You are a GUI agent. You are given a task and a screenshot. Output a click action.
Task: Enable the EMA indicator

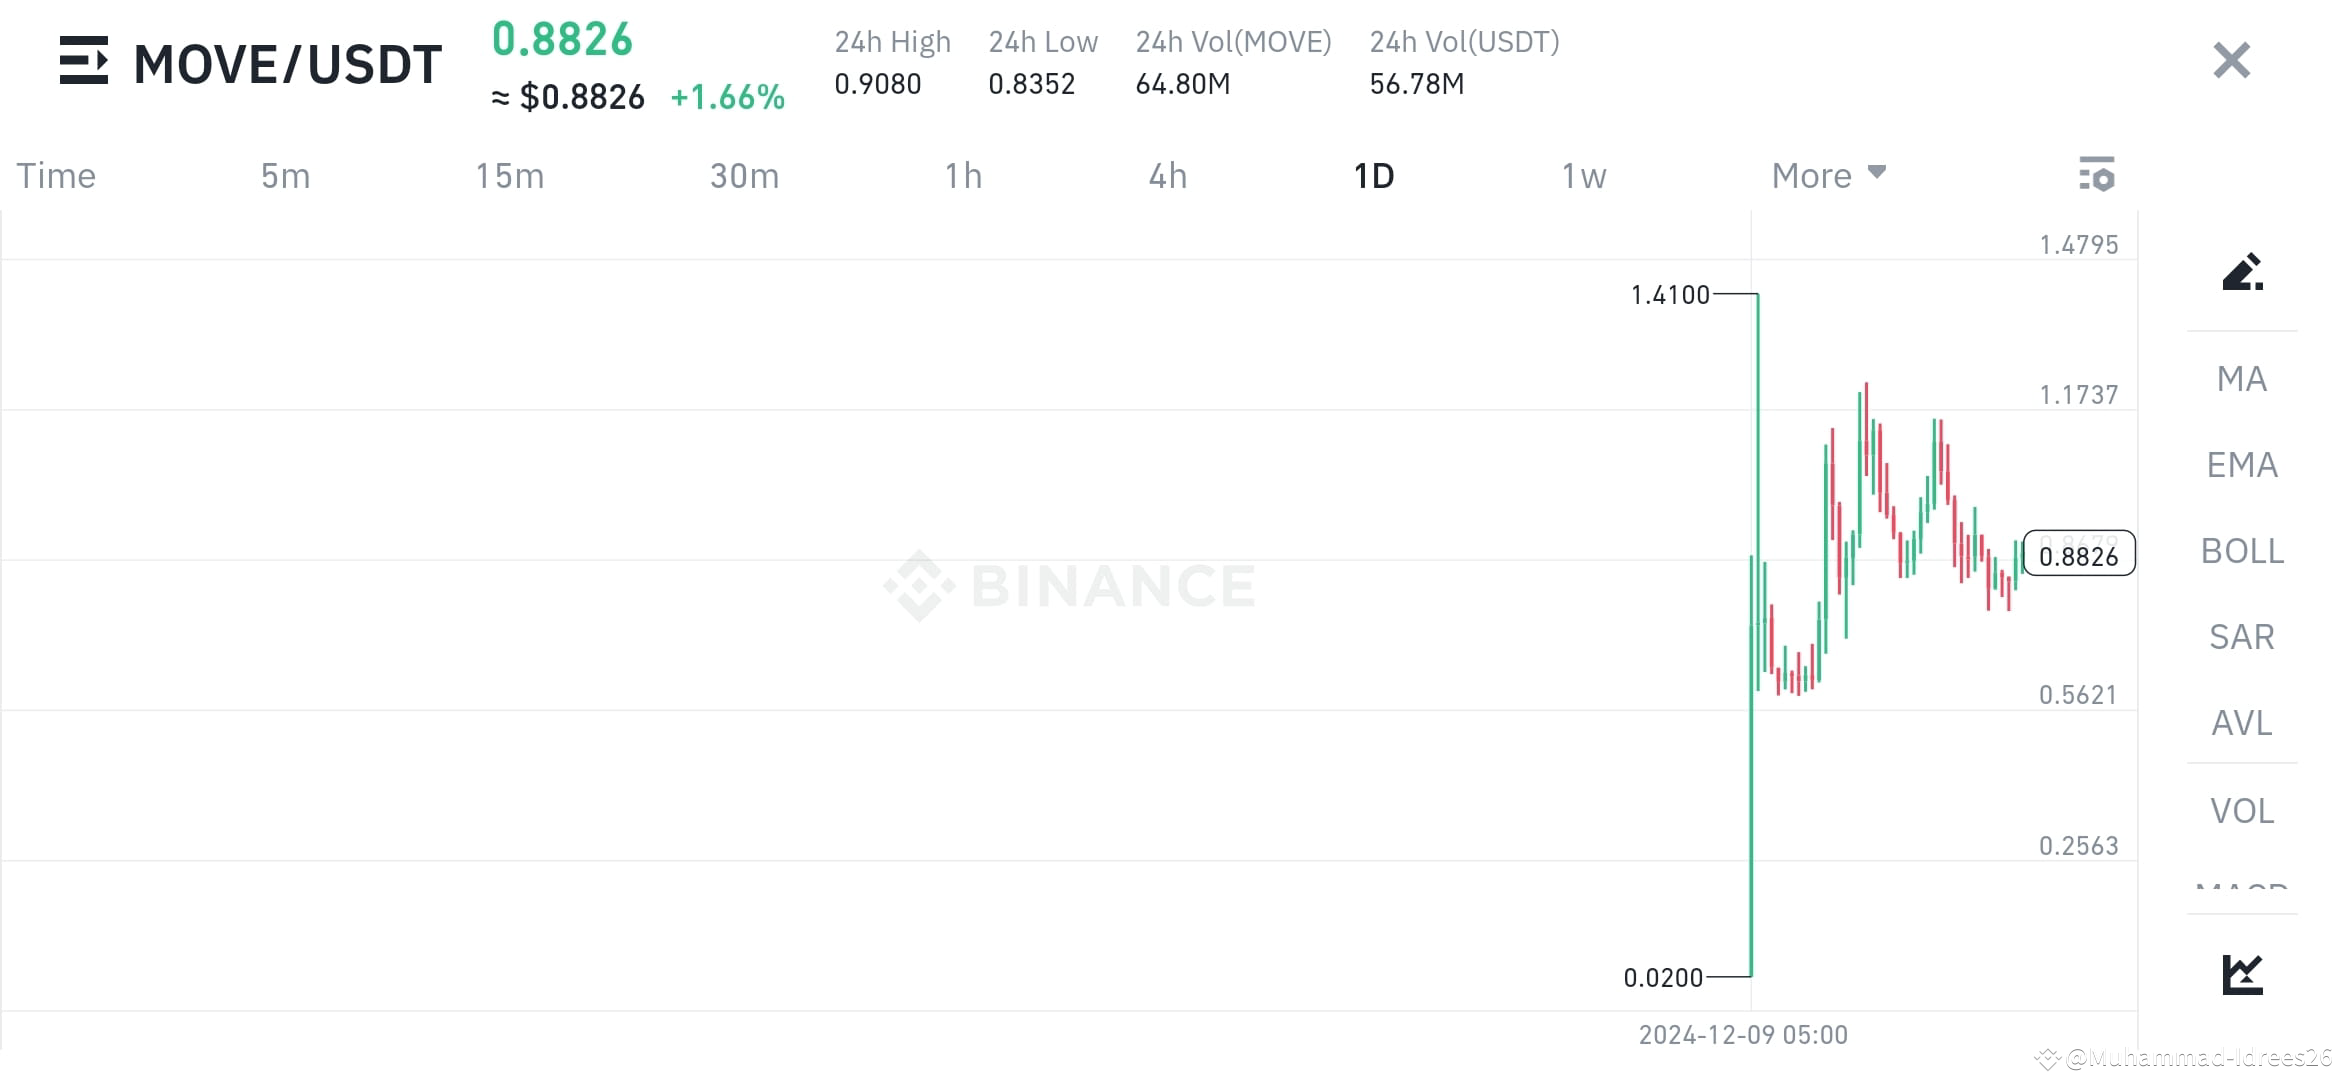click(2241, 464)
